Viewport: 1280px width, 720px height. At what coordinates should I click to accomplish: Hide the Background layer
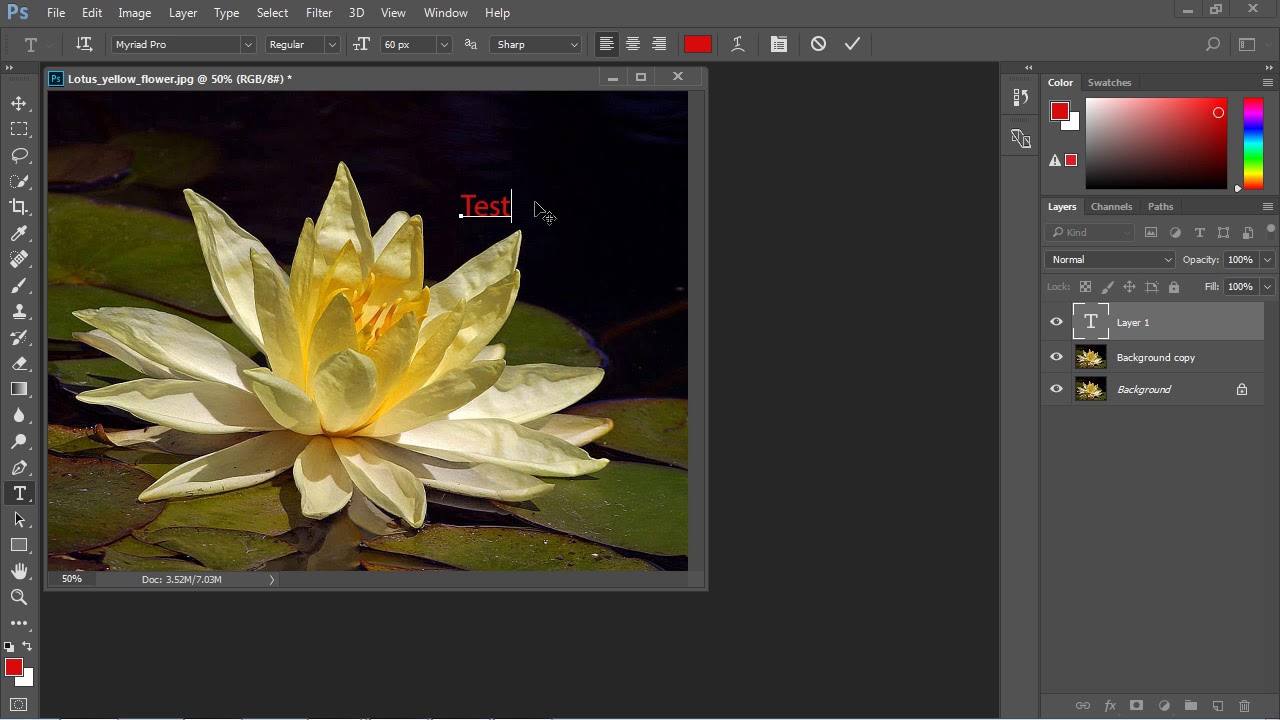(x=1056, y=389)
